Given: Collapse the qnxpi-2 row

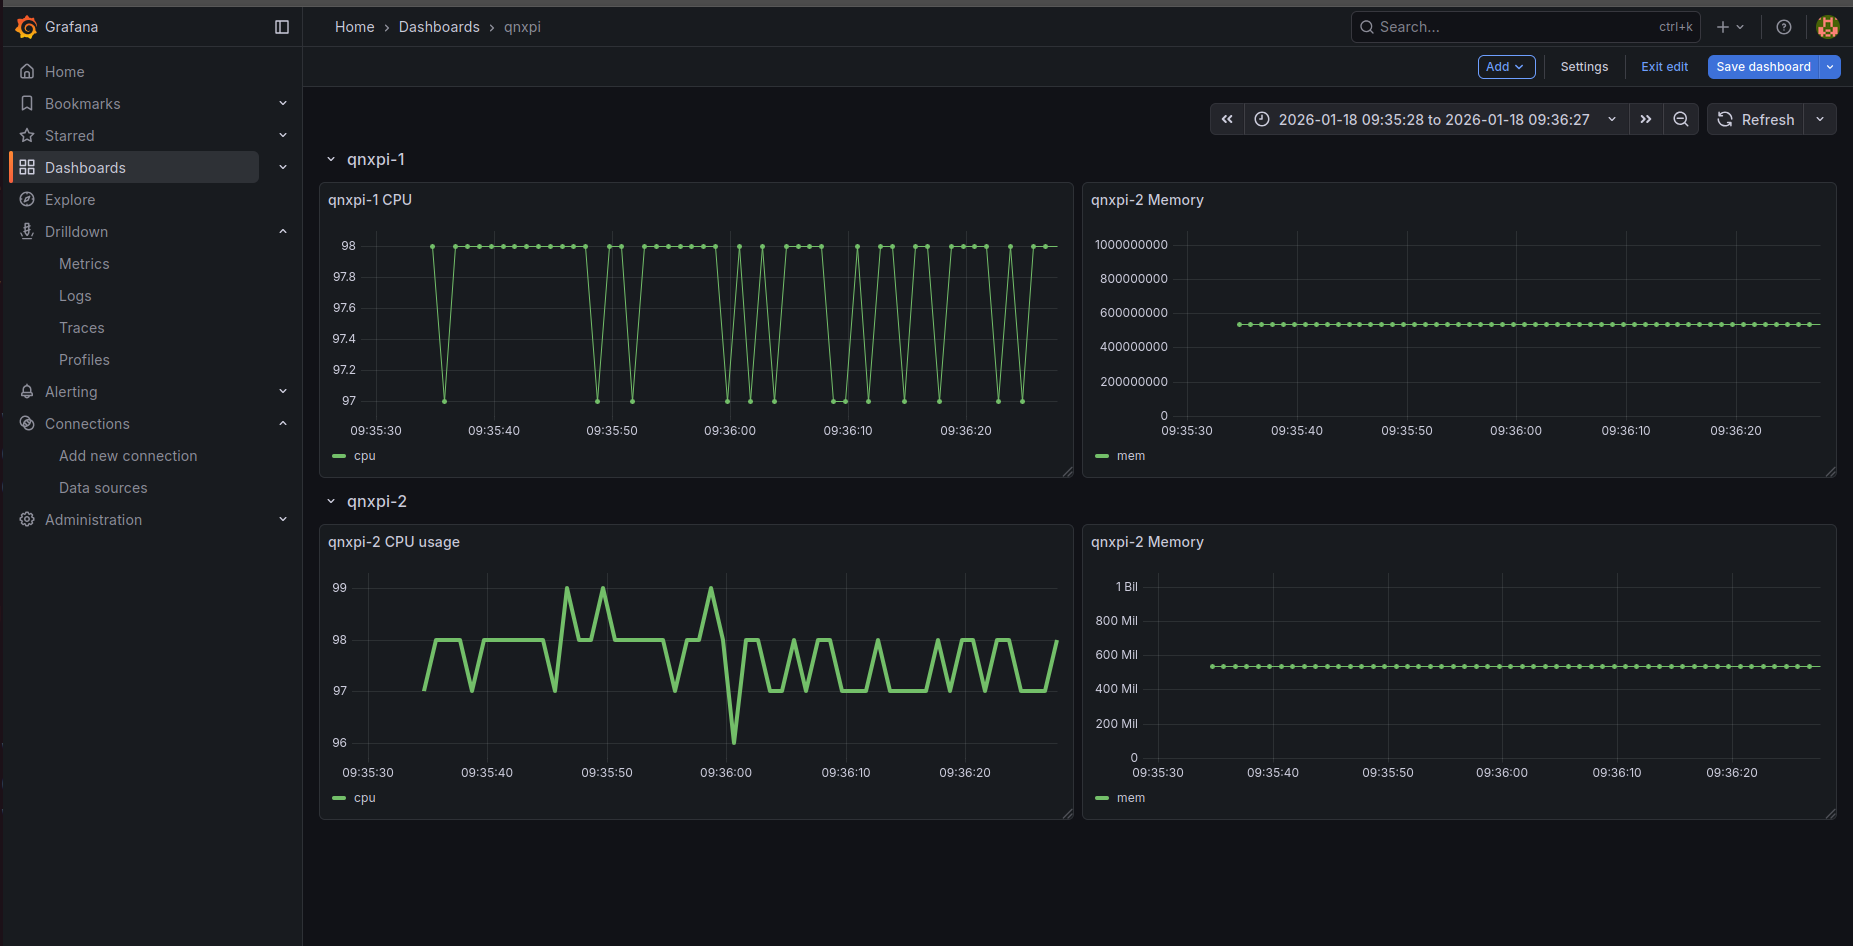Looking at the screenshot, I should coord(331,502).
